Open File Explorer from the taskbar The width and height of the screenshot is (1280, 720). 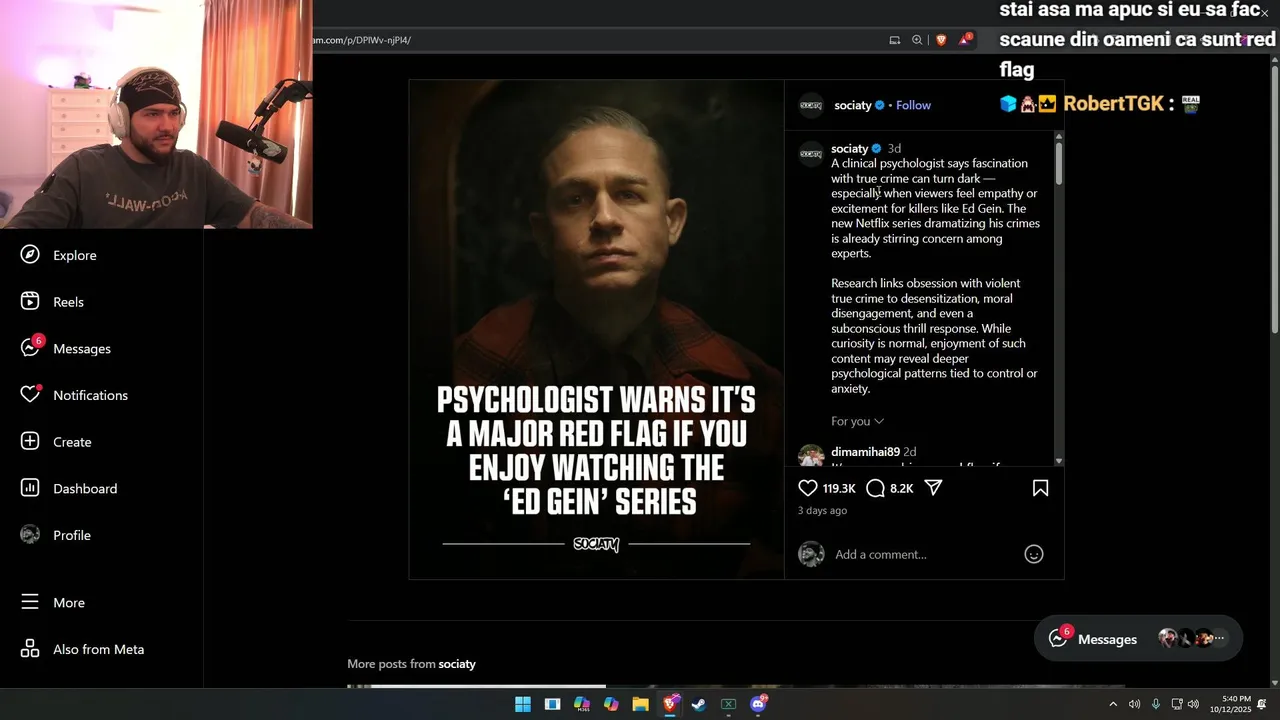click(x=641, y=704)
